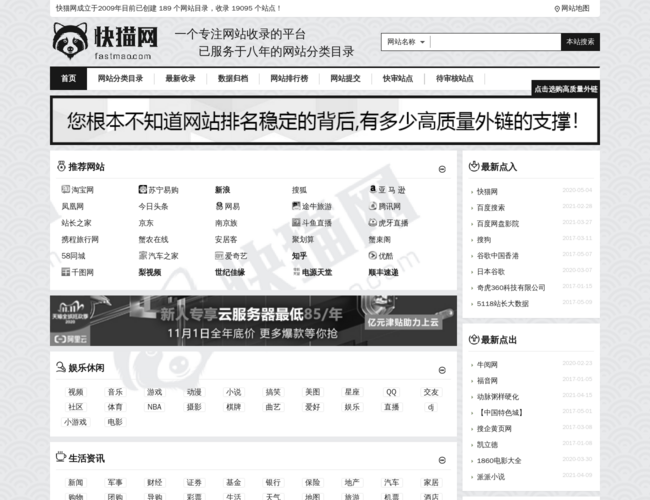Click the 途牛旅游 site icon
This screenshot has height=500, width=650.
296,206
